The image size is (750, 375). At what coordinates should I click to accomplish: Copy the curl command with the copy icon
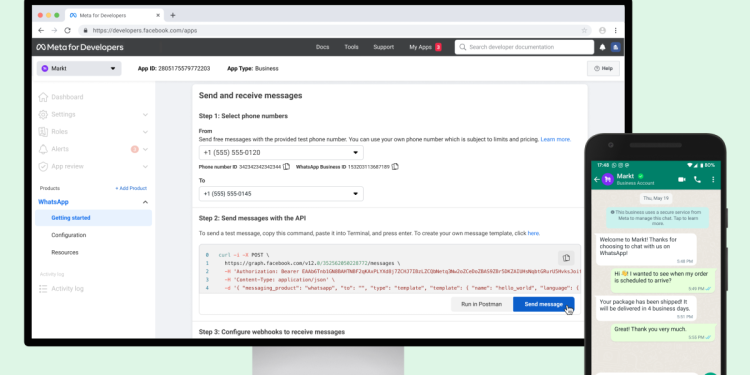click(x=566, y=258)
